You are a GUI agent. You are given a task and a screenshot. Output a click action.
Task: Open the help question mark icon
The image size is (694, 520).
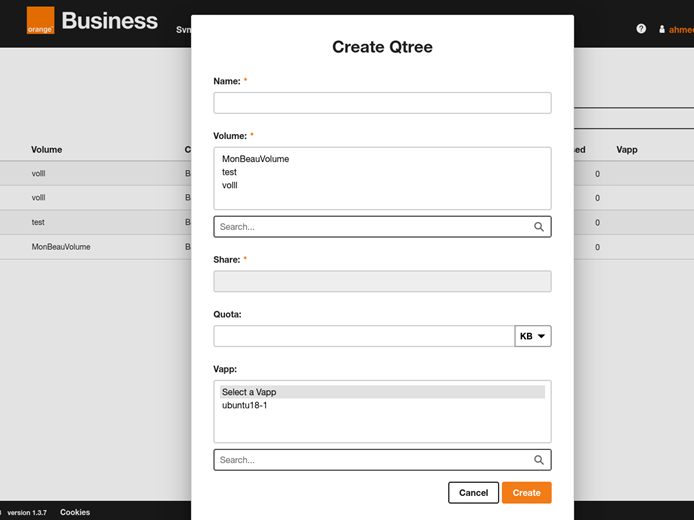641,29
